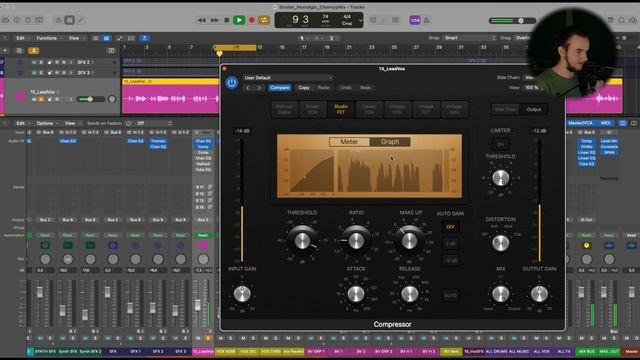The image size is (640, 360).
Task: Mute the 13_LeadVox track in track header
Action: point(34,99)
